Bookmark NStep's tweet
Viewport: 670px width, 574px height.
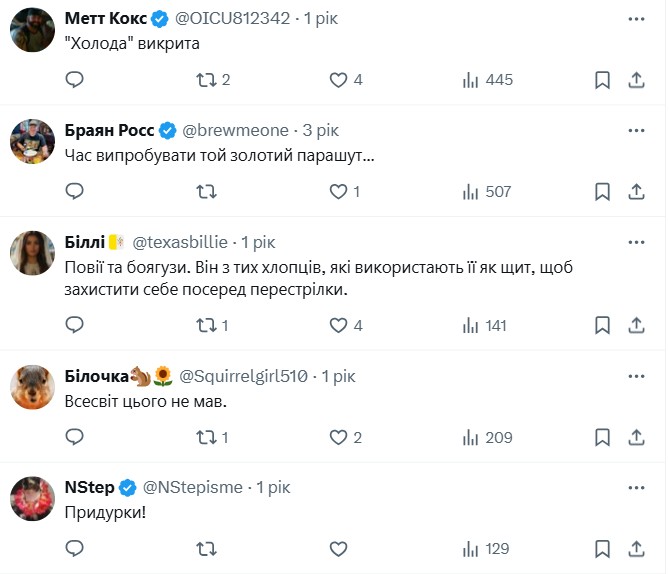(602, 548)
